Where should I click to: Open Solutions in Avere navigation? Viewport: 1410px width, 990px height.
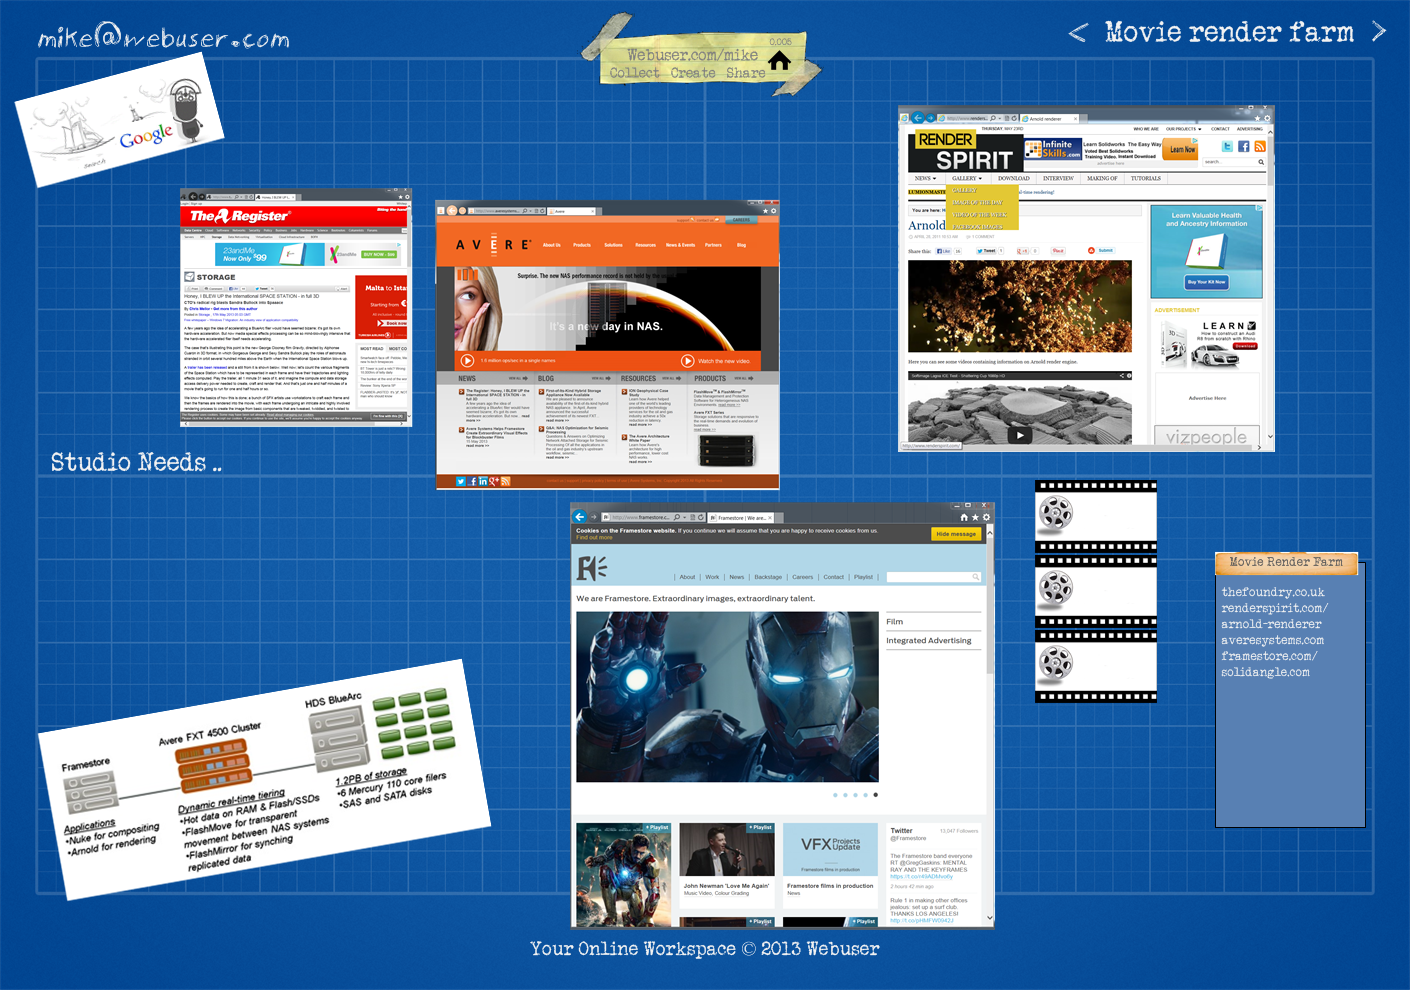tap(613, 245)
